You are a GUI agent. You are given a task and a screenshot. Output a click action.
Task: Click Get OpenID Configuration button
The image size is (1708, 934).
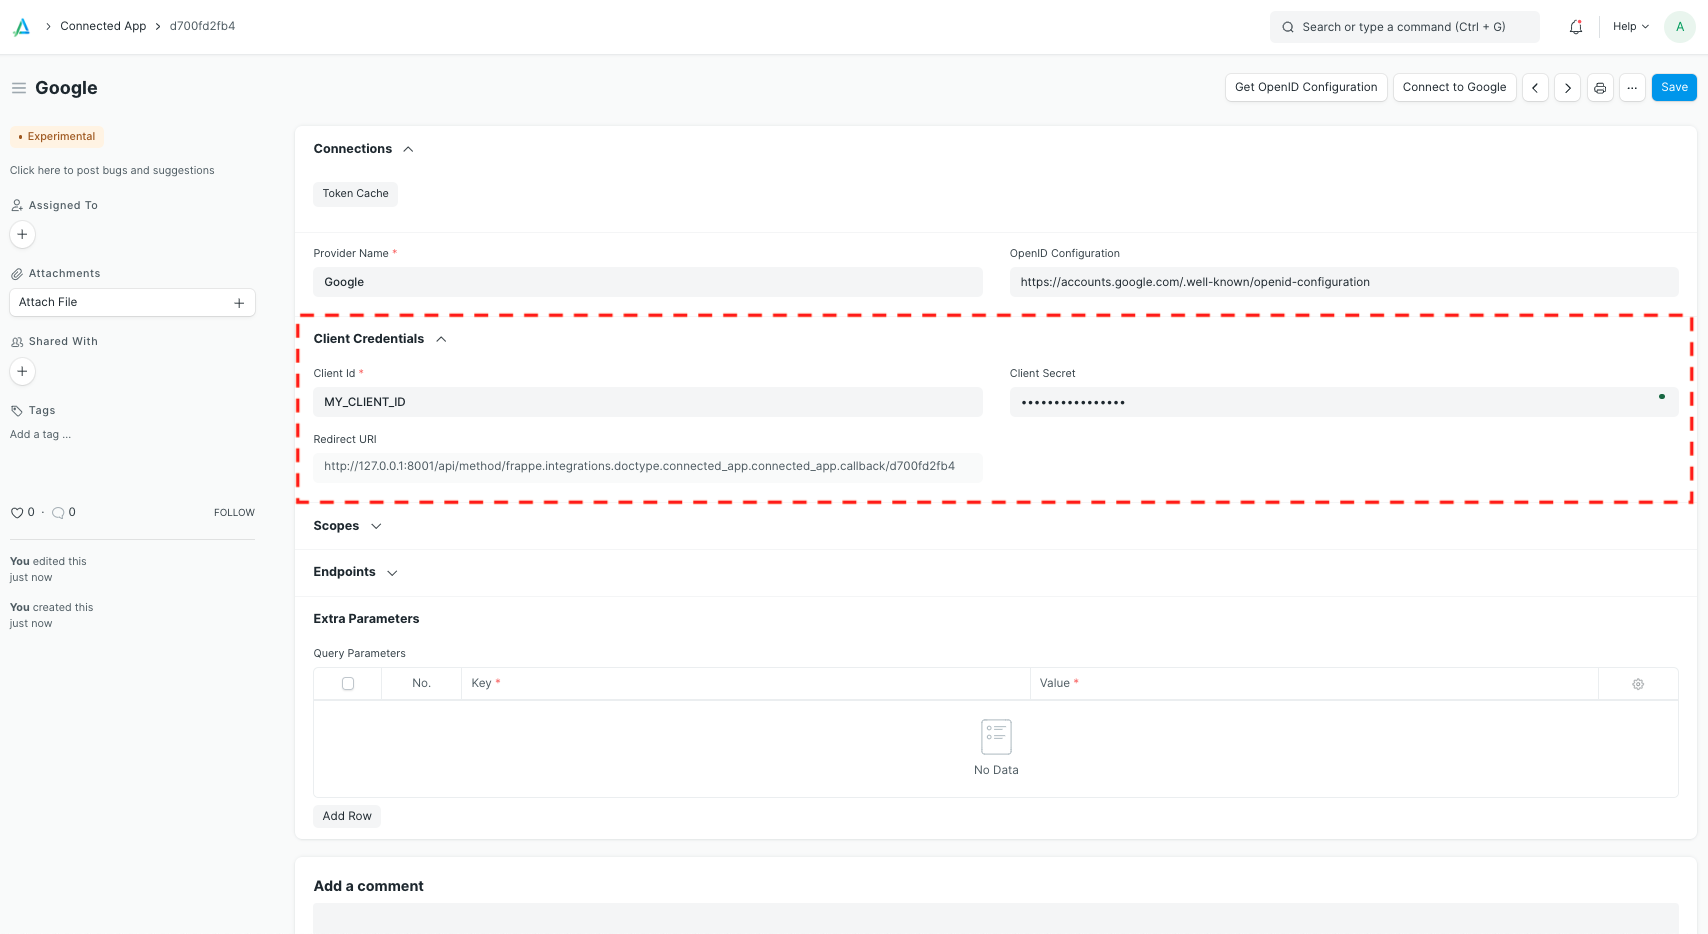(1306, 88)
